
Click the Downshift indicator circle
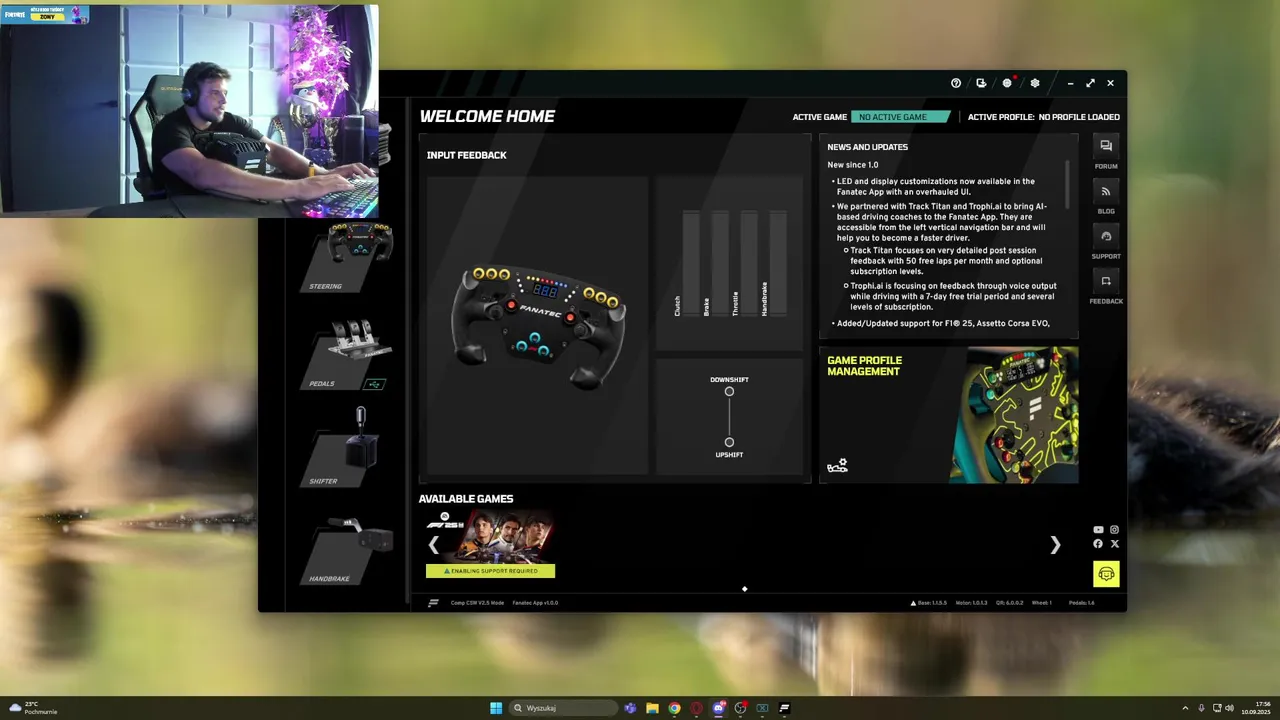[729, 392]
